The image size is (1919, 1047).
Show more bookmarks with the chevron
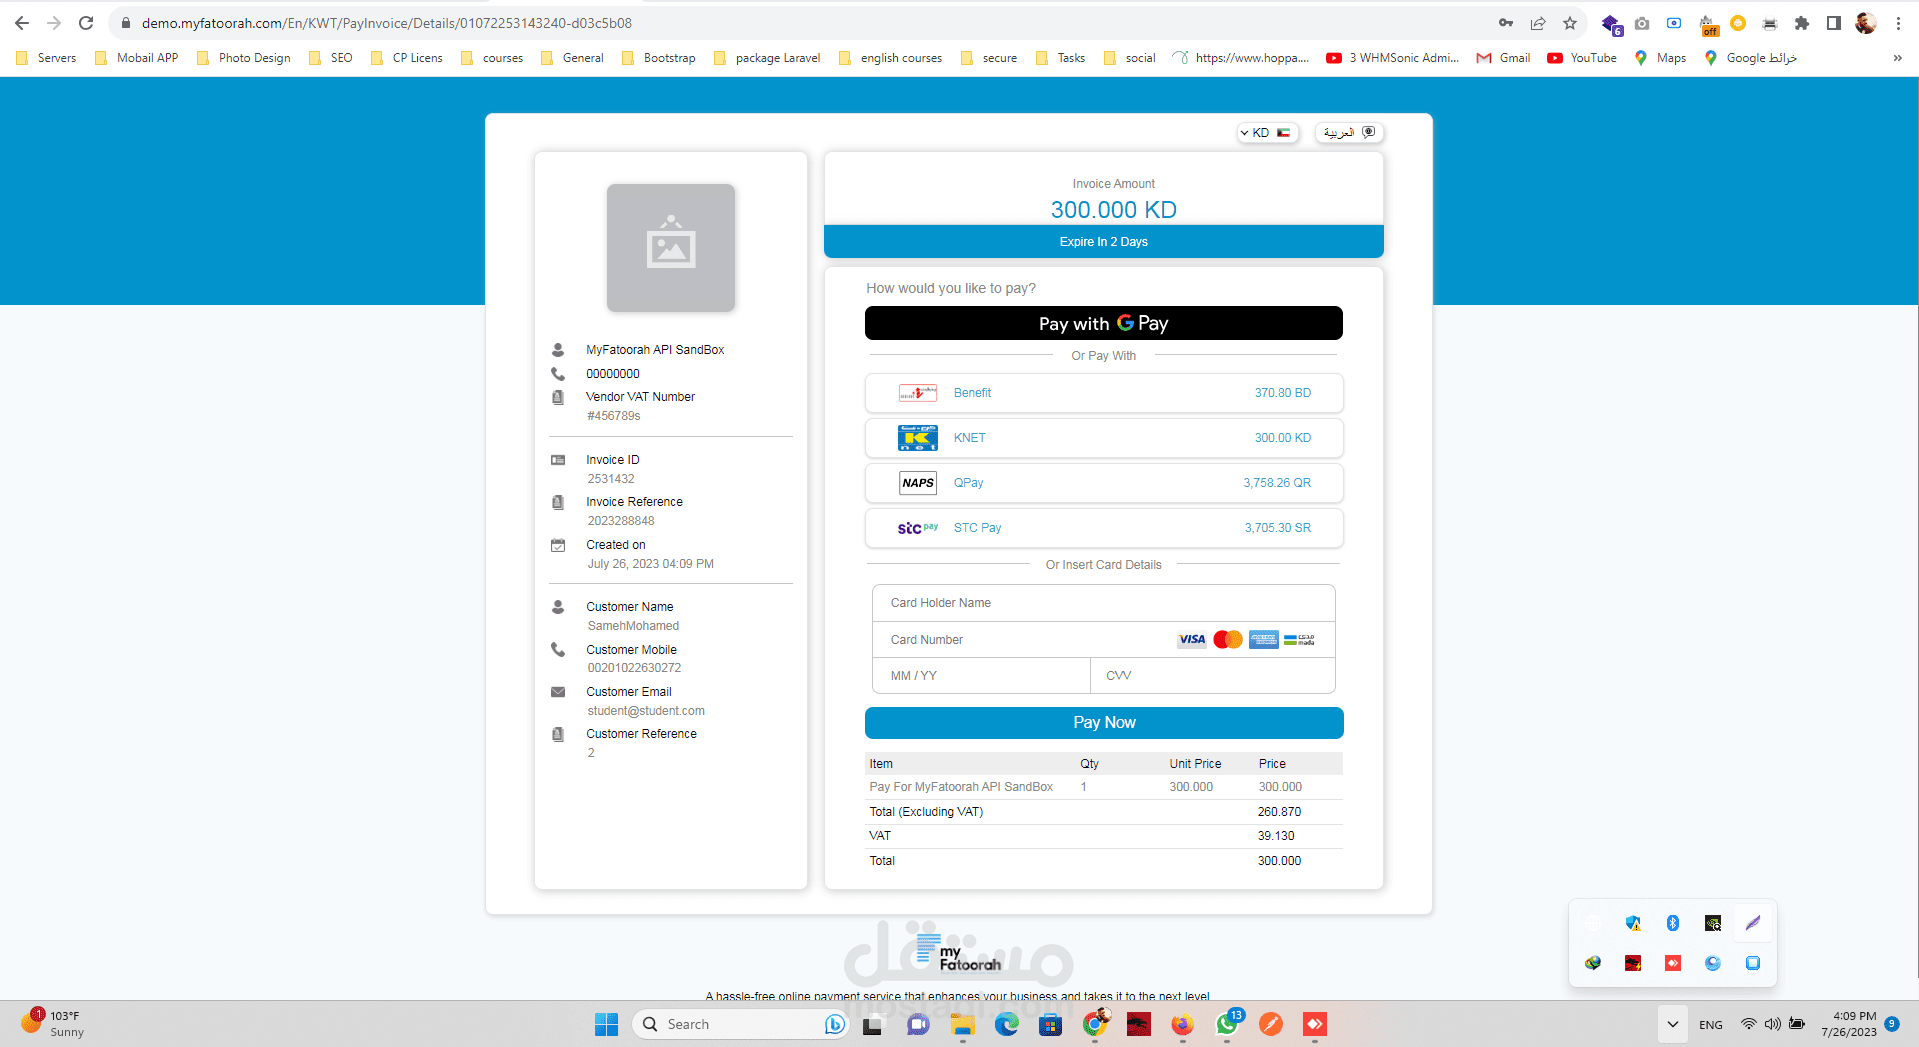click(x=1897, y=58)
